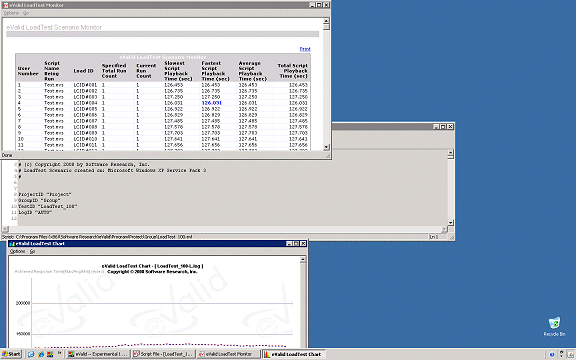The height and width of the screenshot is (360, 576).
Task: Click the Internet Explorer quick launch icon
Action: pyautogui.click(x=41, y=354)
